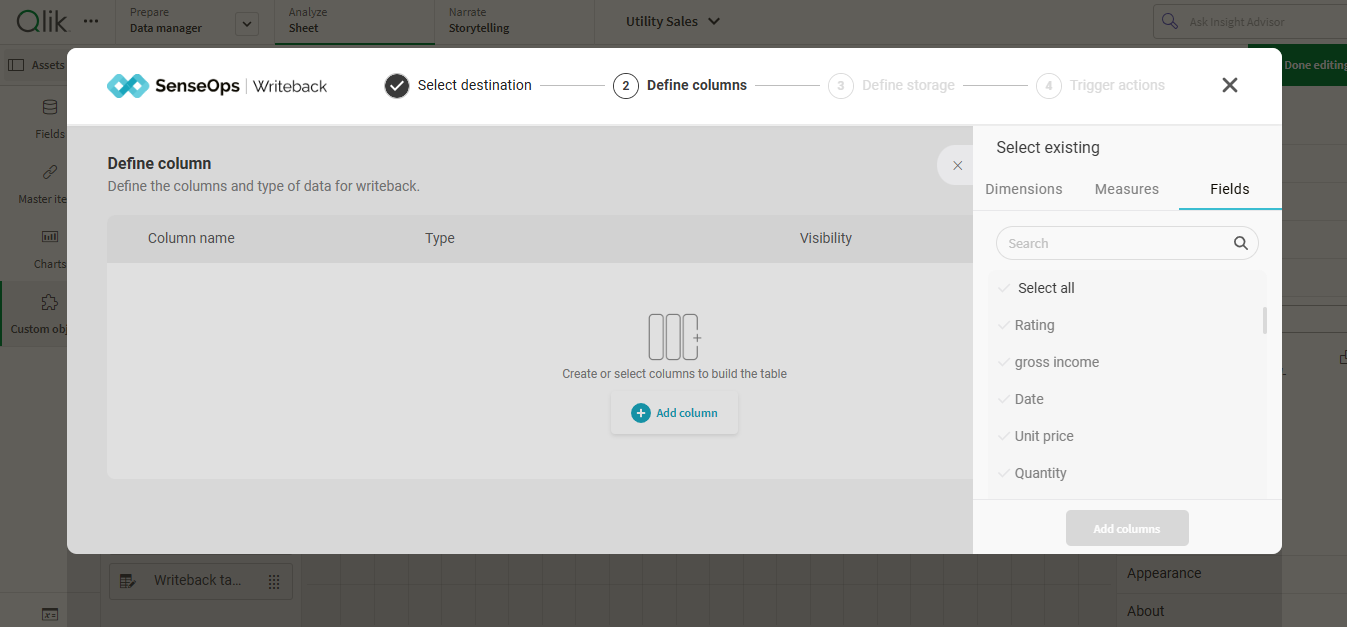Screen dimensions: 1347x627
Task: Open the Master items link icon
Action: pos(49,172)
